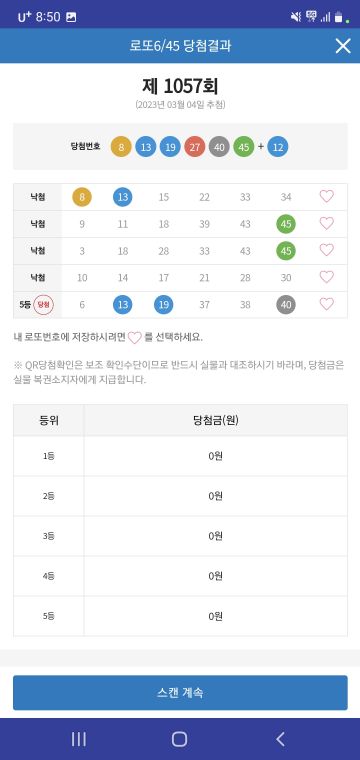The image size is (360, 760).
Task: Tap the red 당첨 badge on 5등 row
Action: (44, 304)
